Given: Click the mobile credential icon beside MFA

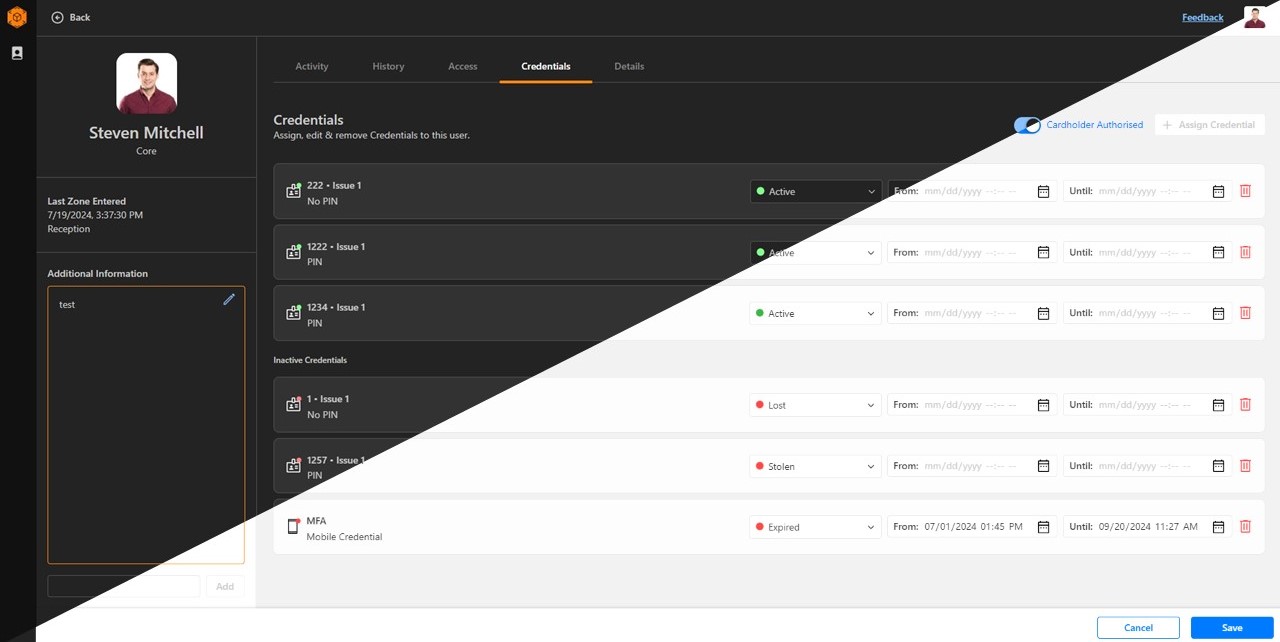Looking at the screenshot, I should click(293, 526).
